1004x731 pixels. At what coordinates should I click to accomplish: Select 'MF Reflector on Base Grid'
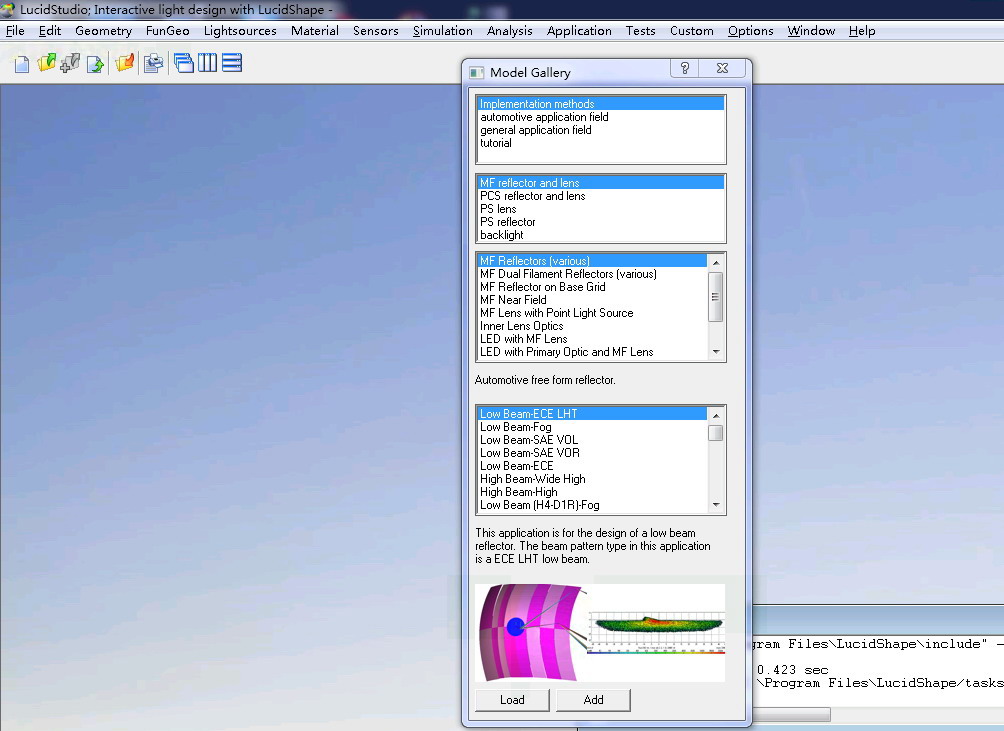point(592,287)
